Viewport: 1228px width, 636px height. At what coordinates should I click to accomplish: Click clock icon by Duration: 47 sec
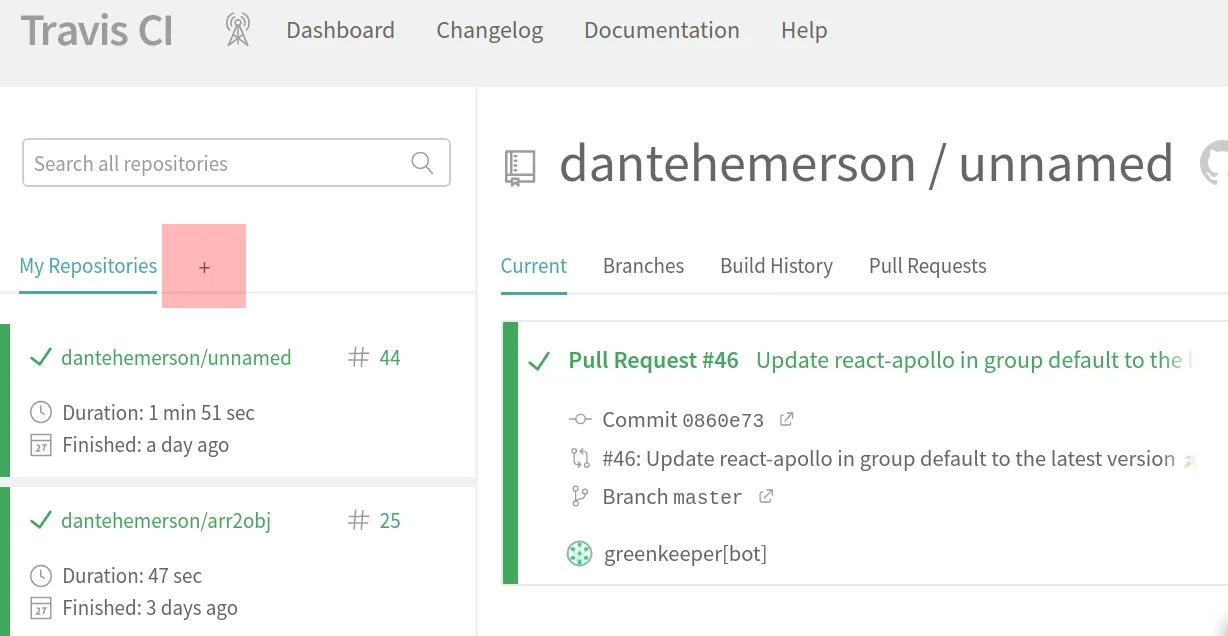41,575
